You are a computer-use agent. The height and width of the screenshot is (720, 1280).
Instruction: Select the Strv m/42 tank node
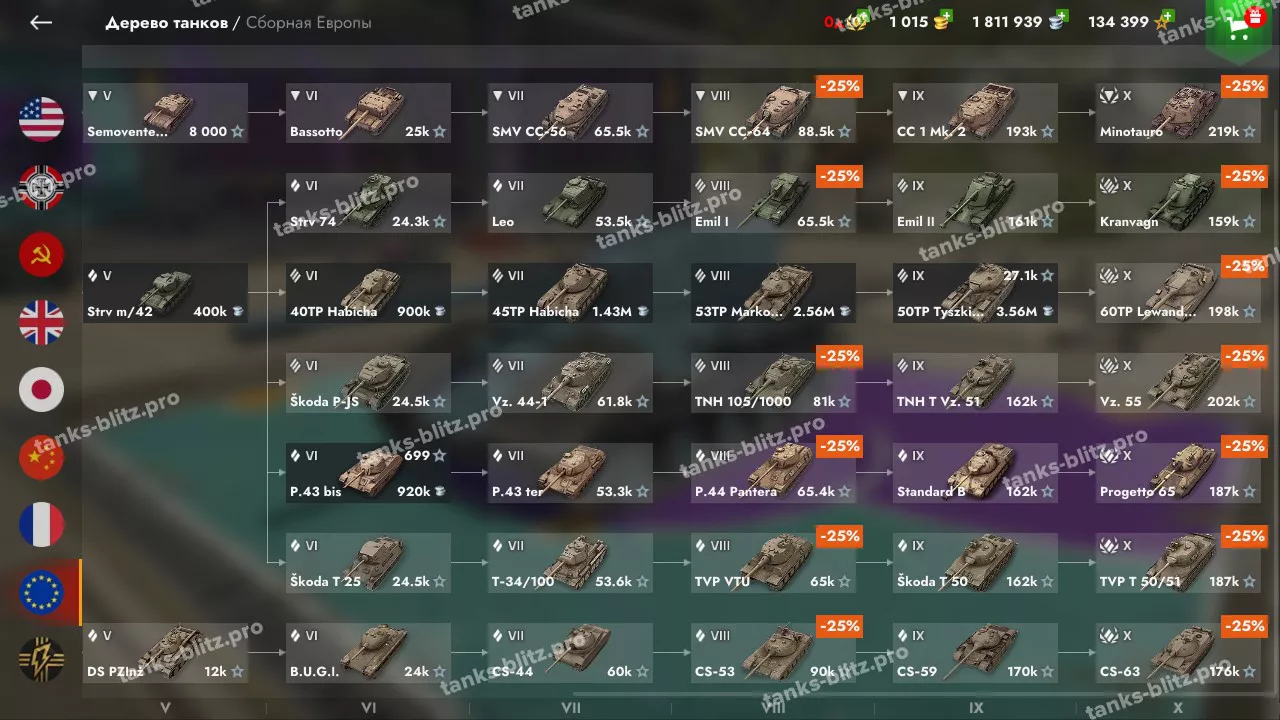[x=165, y=293]
